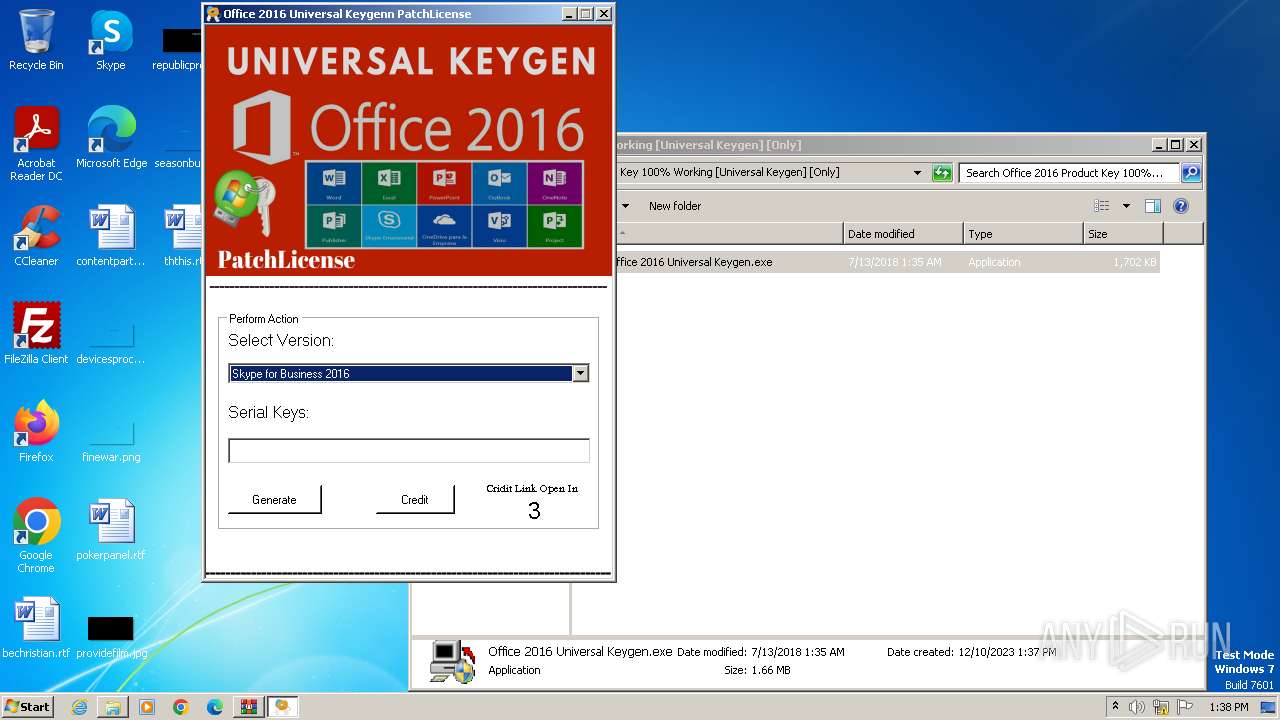Screen dimensions: 1280x720
Task: Select the Google Chrome desktop shortcut
Action: [x=36, y=536]
